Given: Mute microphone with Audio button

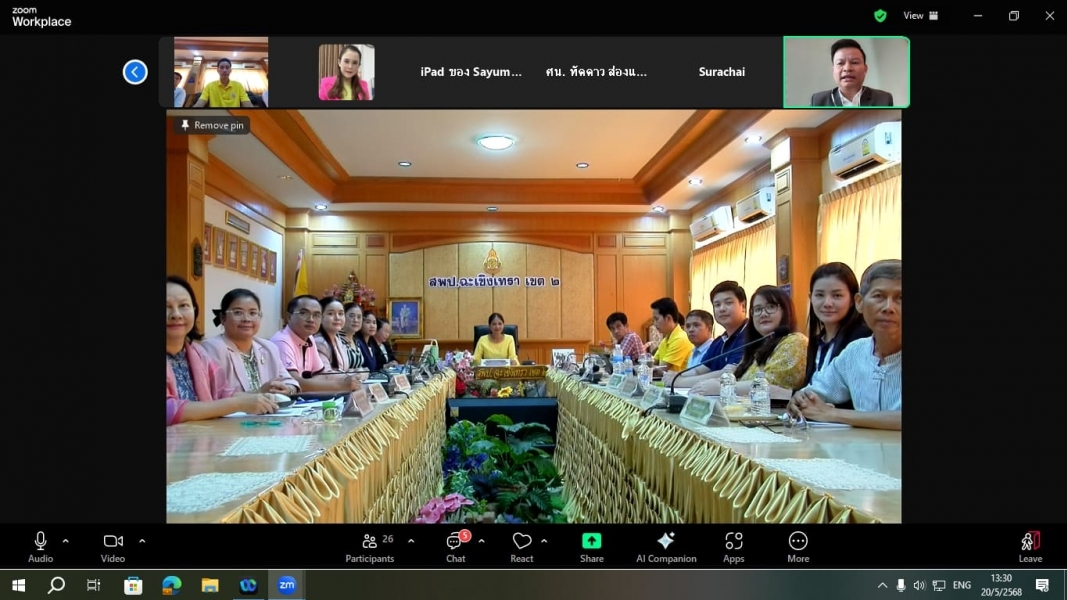Looking at the screenshot, I should (x=40, y=547).
